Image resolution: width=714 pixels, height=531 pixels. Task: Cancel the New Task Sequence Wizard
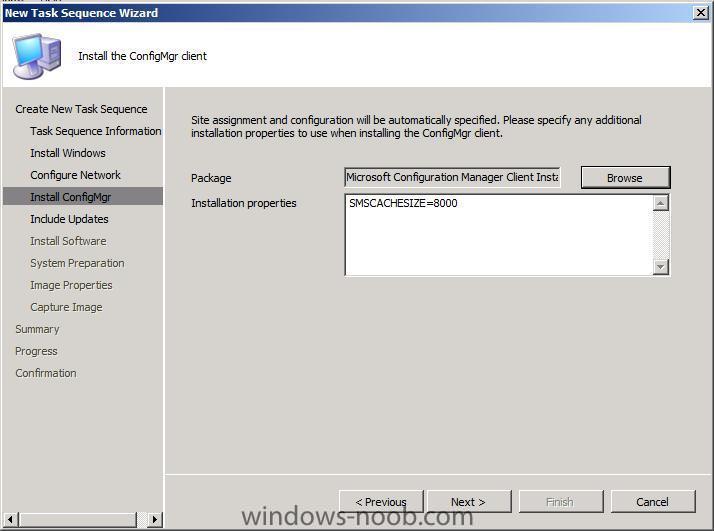click(653, 502)
